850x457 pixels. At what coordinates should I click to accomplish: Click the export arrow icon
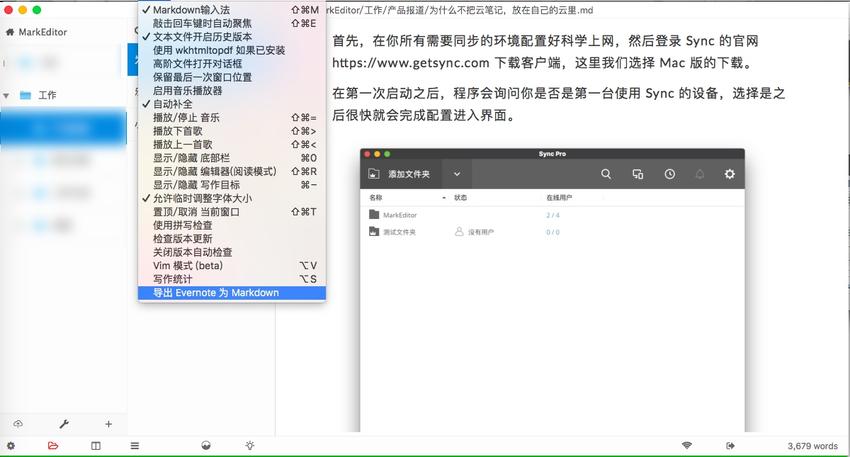pos(730,446)
